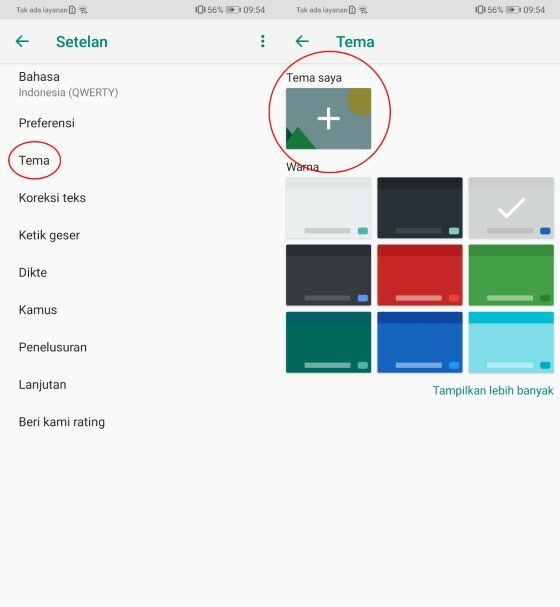Tap Tampilkan lebih banyak link
This screenshot has width=560, height=607.
pyautogui.click(x=493, y=391)
